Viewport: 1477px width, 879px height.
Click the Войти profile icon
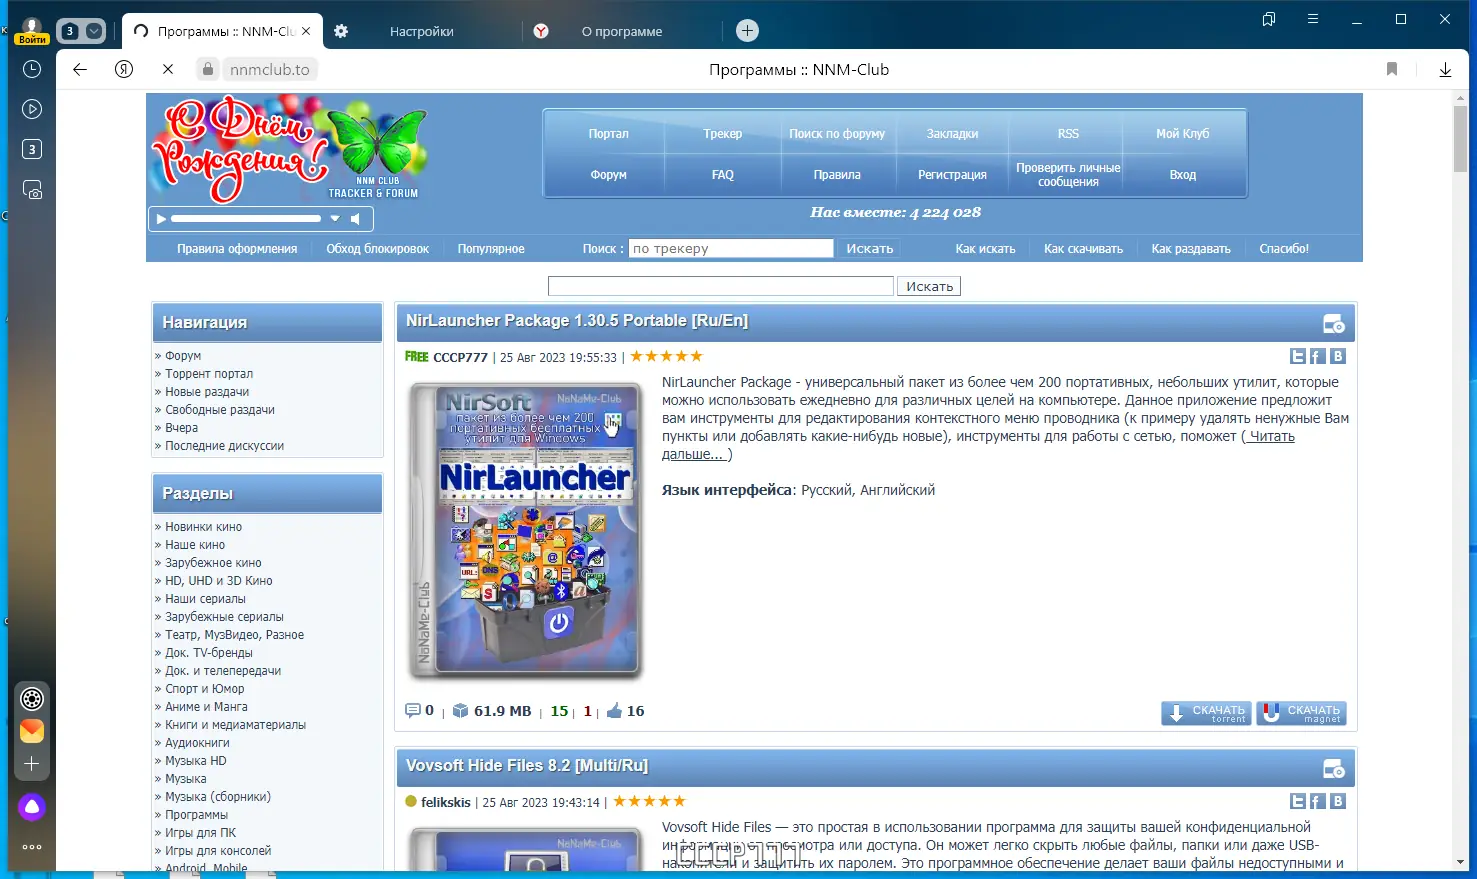pos(32,31)
